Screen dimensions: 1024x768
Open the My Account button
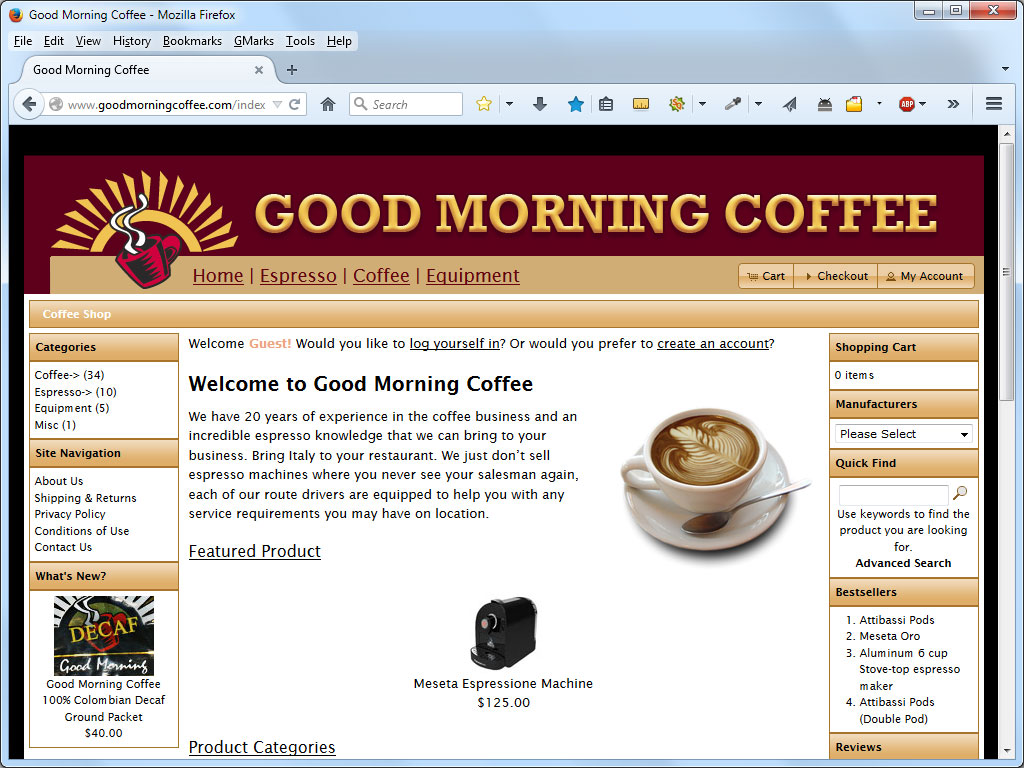(925, 276)
